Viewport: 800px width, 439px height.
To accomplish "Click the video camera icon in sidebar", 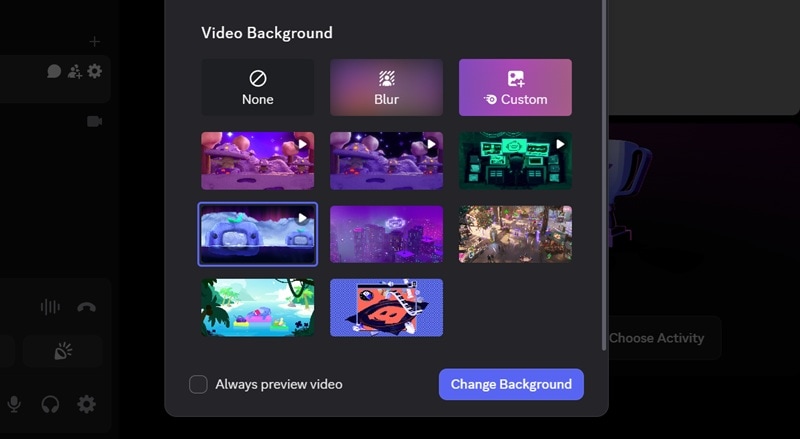I will [94, 121].
